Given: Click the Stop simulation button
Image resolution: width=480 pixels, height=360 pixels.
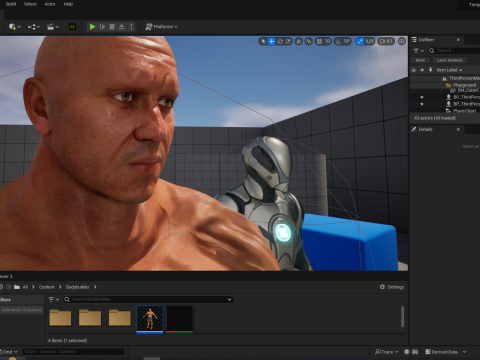Looking at the screenshot, I should 112,27.
